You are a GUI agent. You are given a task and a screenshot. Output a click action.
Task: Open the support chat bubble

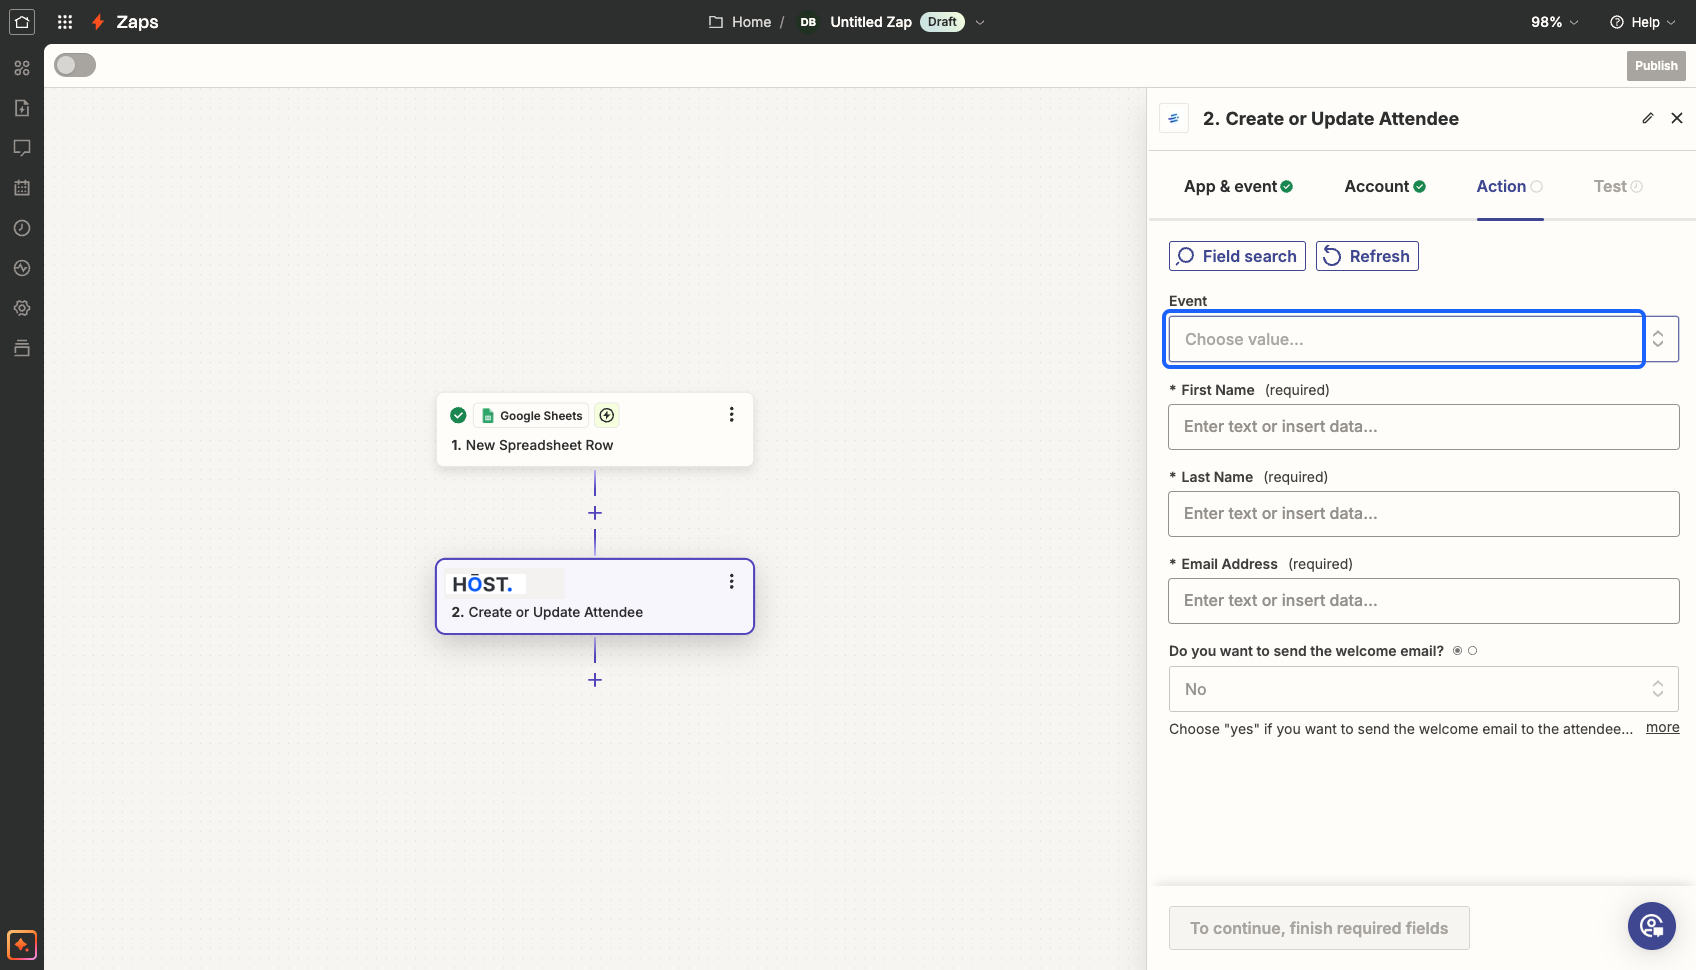[1652, 926]
